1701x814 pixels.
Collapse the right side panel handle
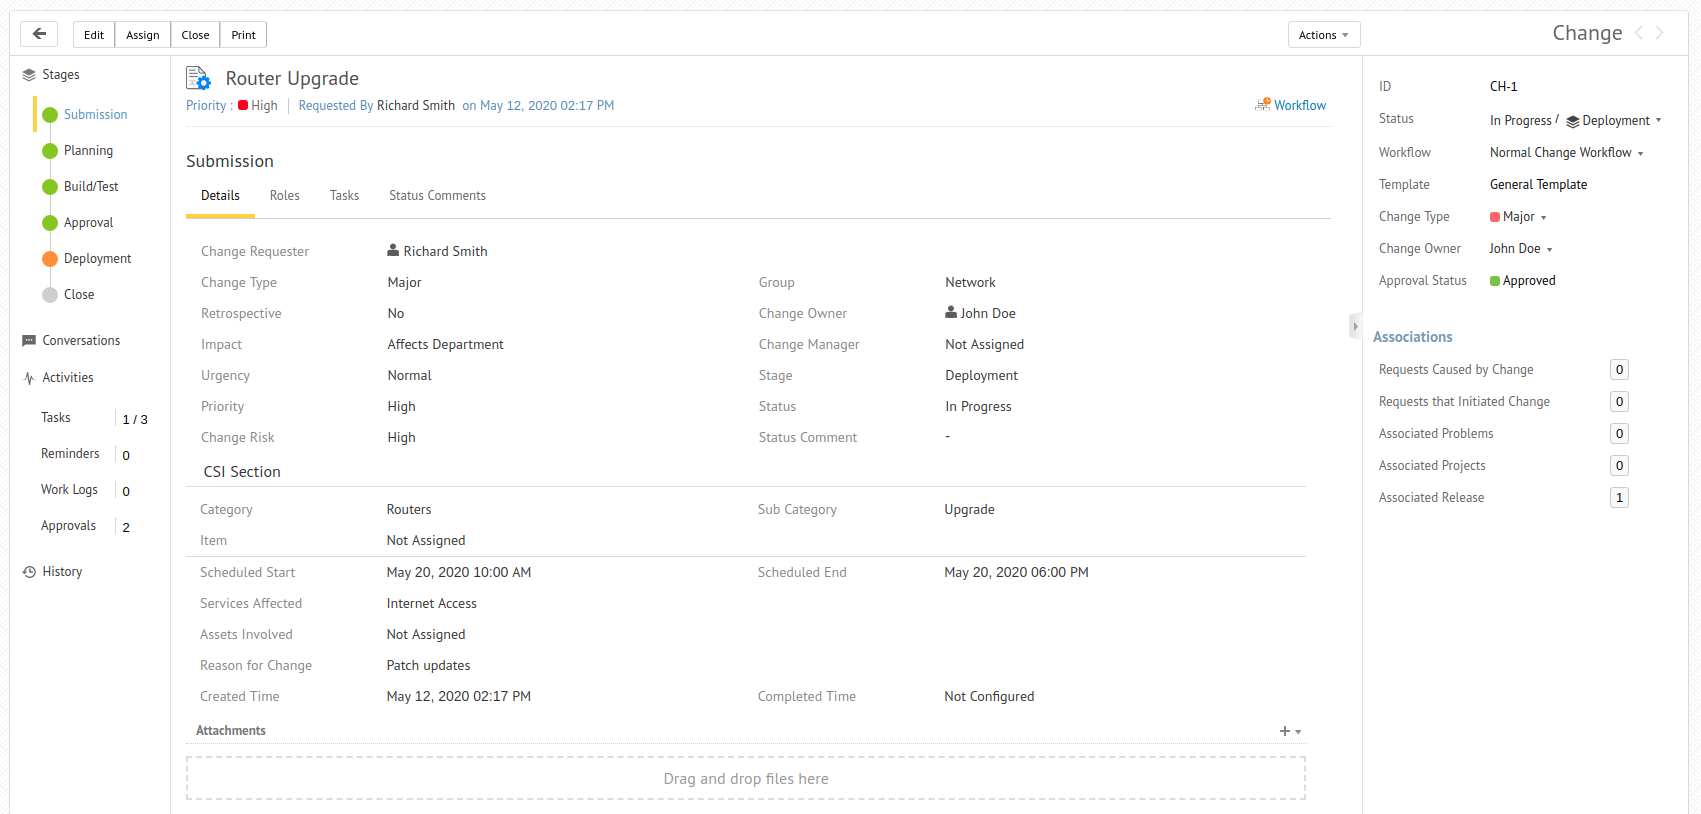coord(1355,326)
